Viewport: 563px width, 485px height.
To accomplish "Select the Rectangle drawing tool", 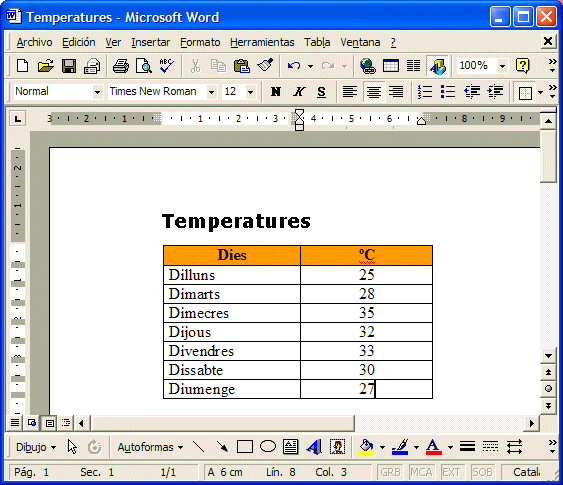I will [x=245, y=447].
